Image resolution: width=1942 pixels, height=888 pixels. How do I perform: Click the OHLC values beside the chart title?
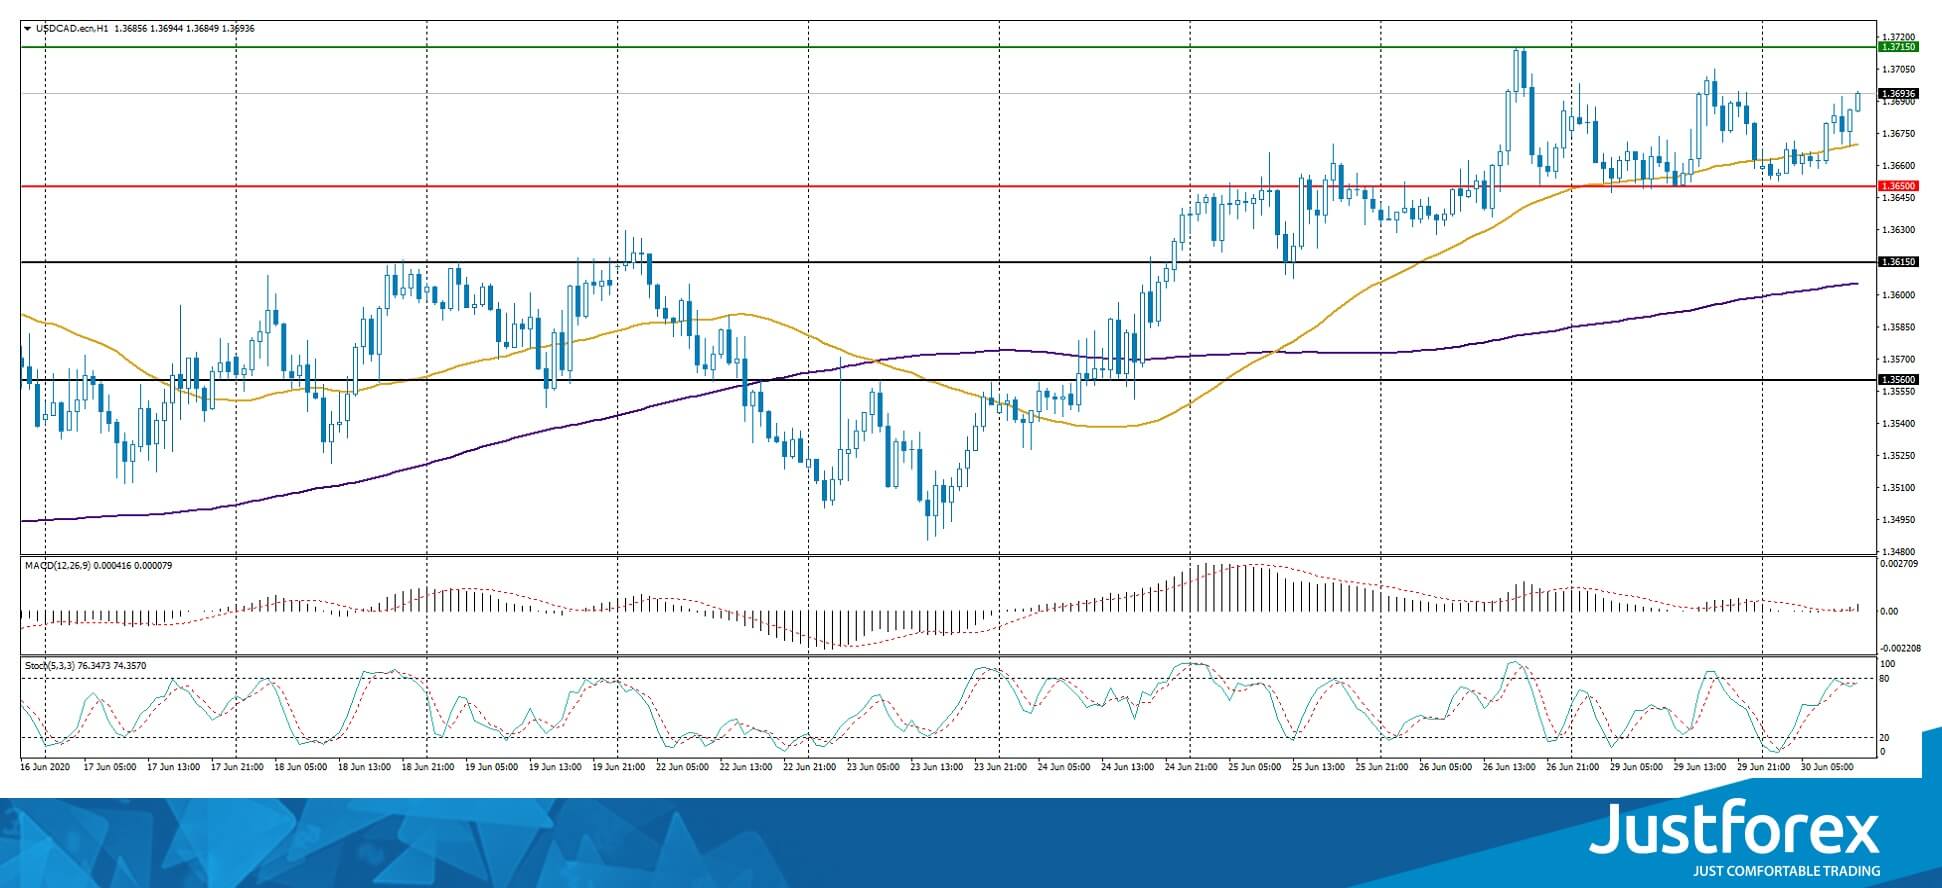(x=185, y=29)
